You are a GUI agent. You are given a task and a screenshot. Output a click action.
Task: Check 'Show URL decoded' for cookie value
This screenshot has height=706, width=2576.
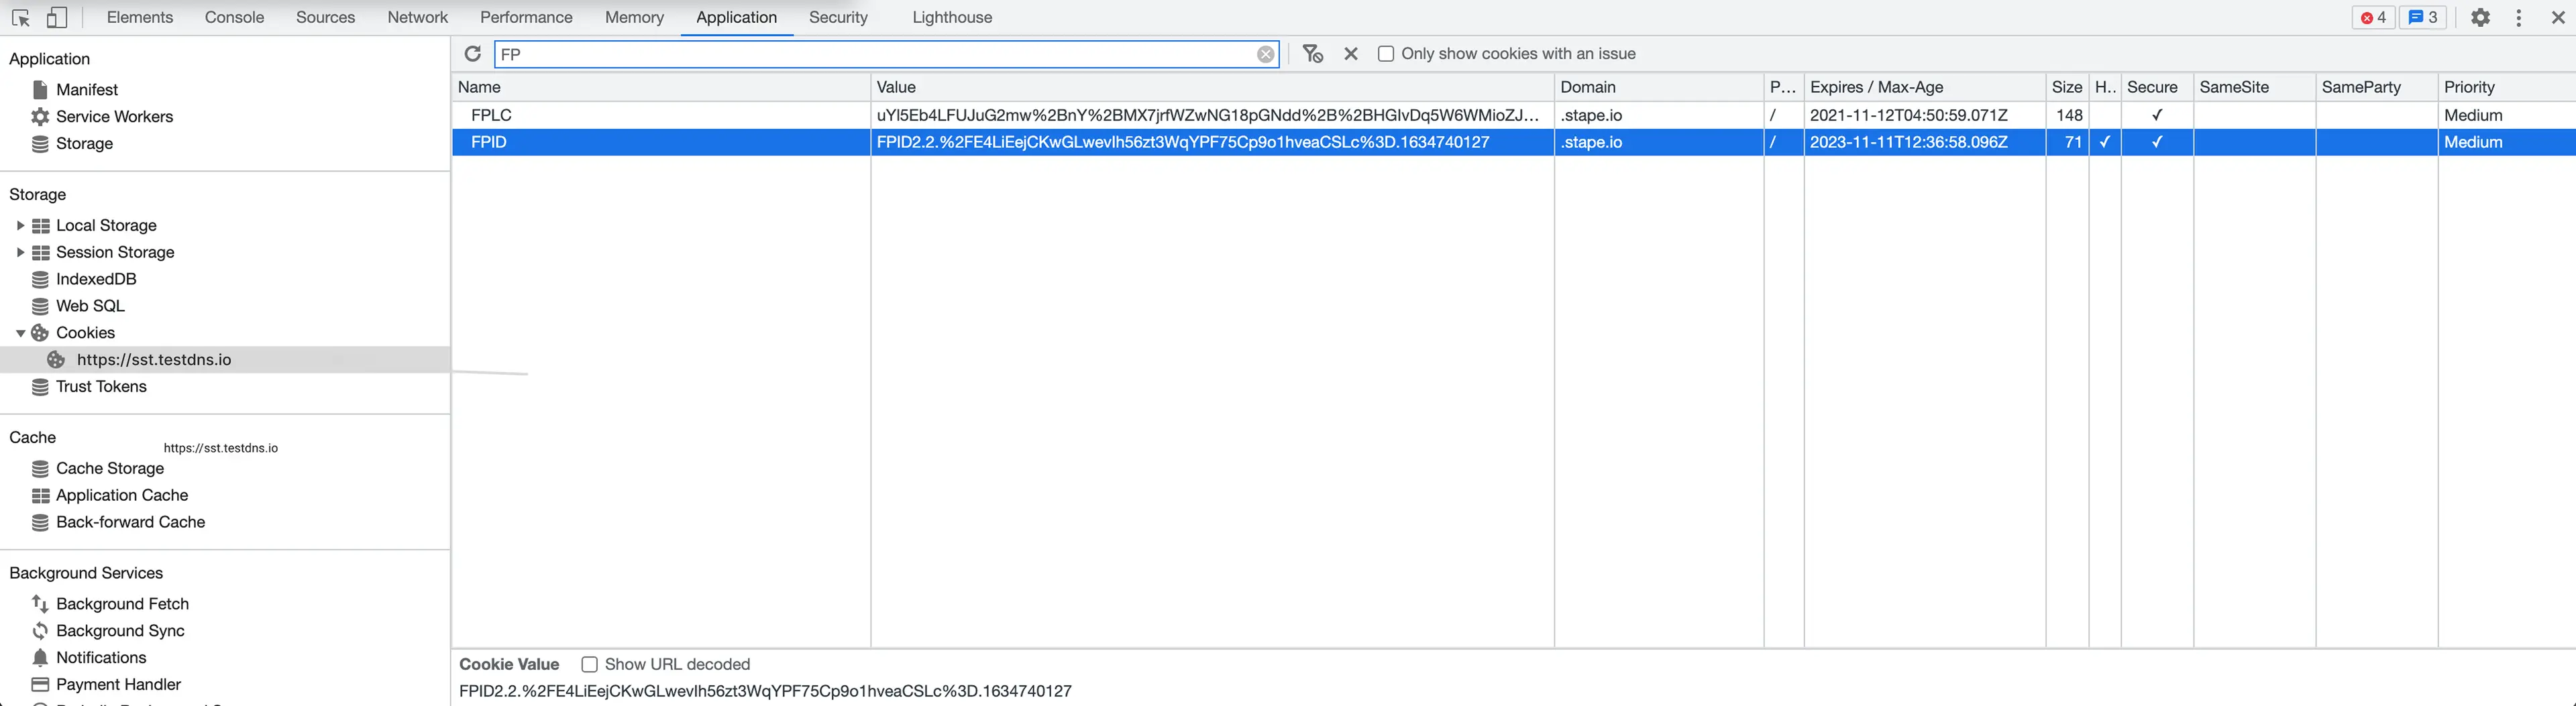pyautogui.click(x=589, y=664)
